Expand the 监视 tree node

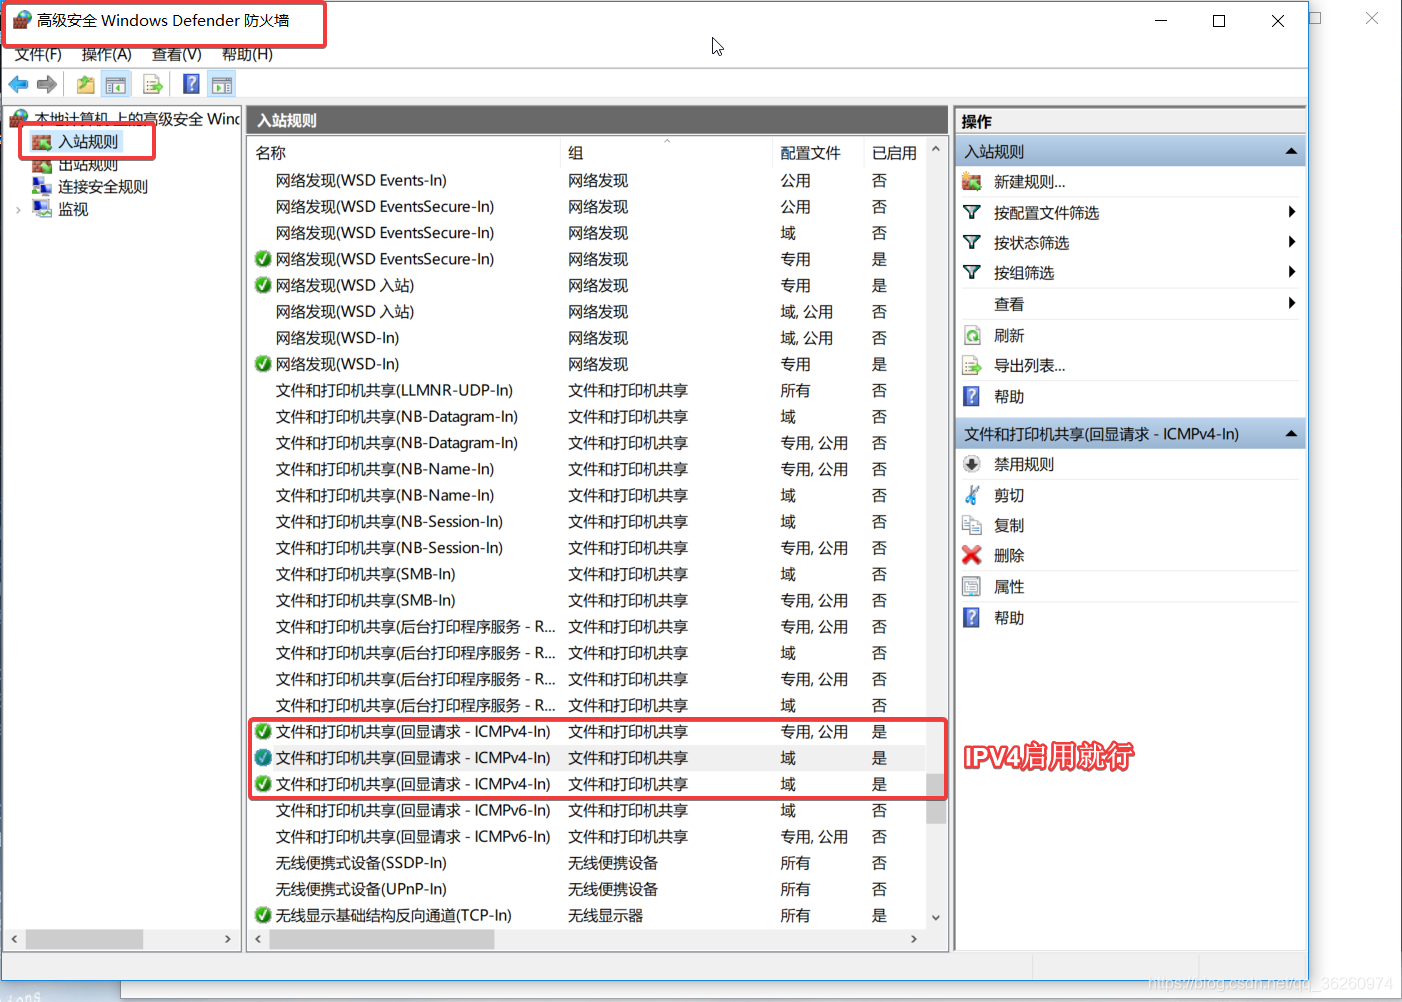pos(18,209)
